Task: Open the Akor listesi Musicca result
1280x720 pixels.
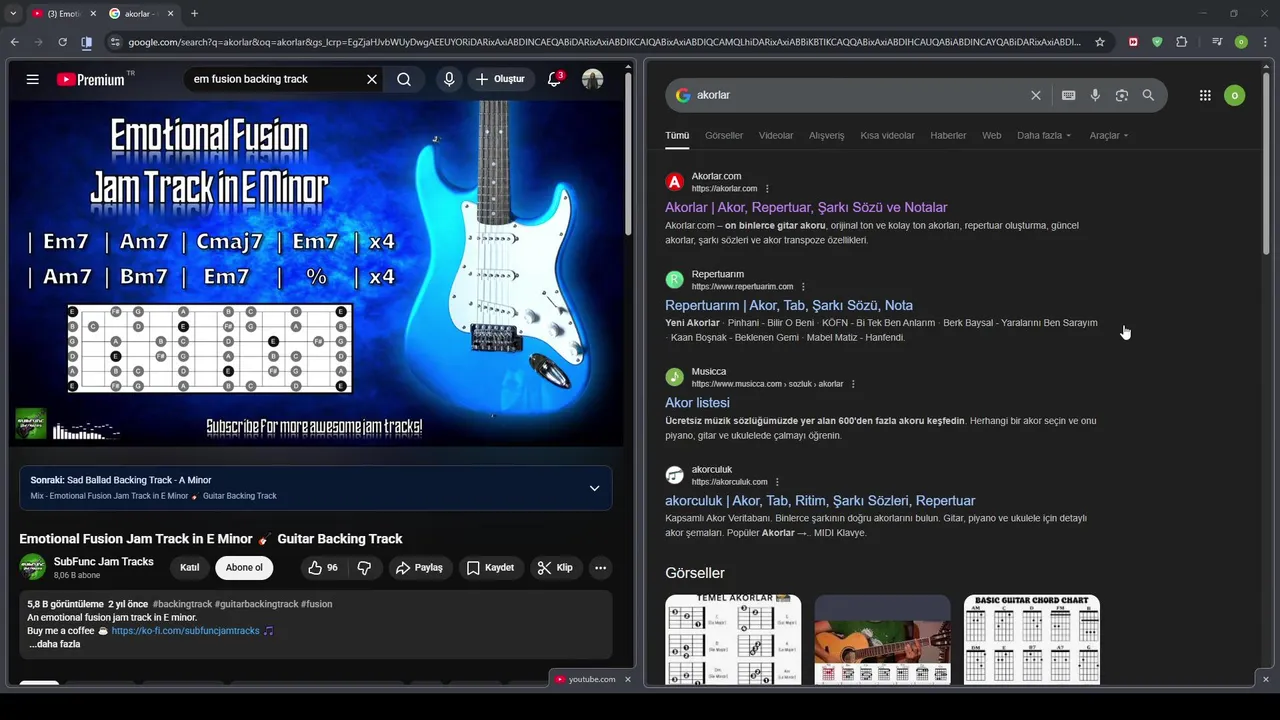Action: coord(697,403)
